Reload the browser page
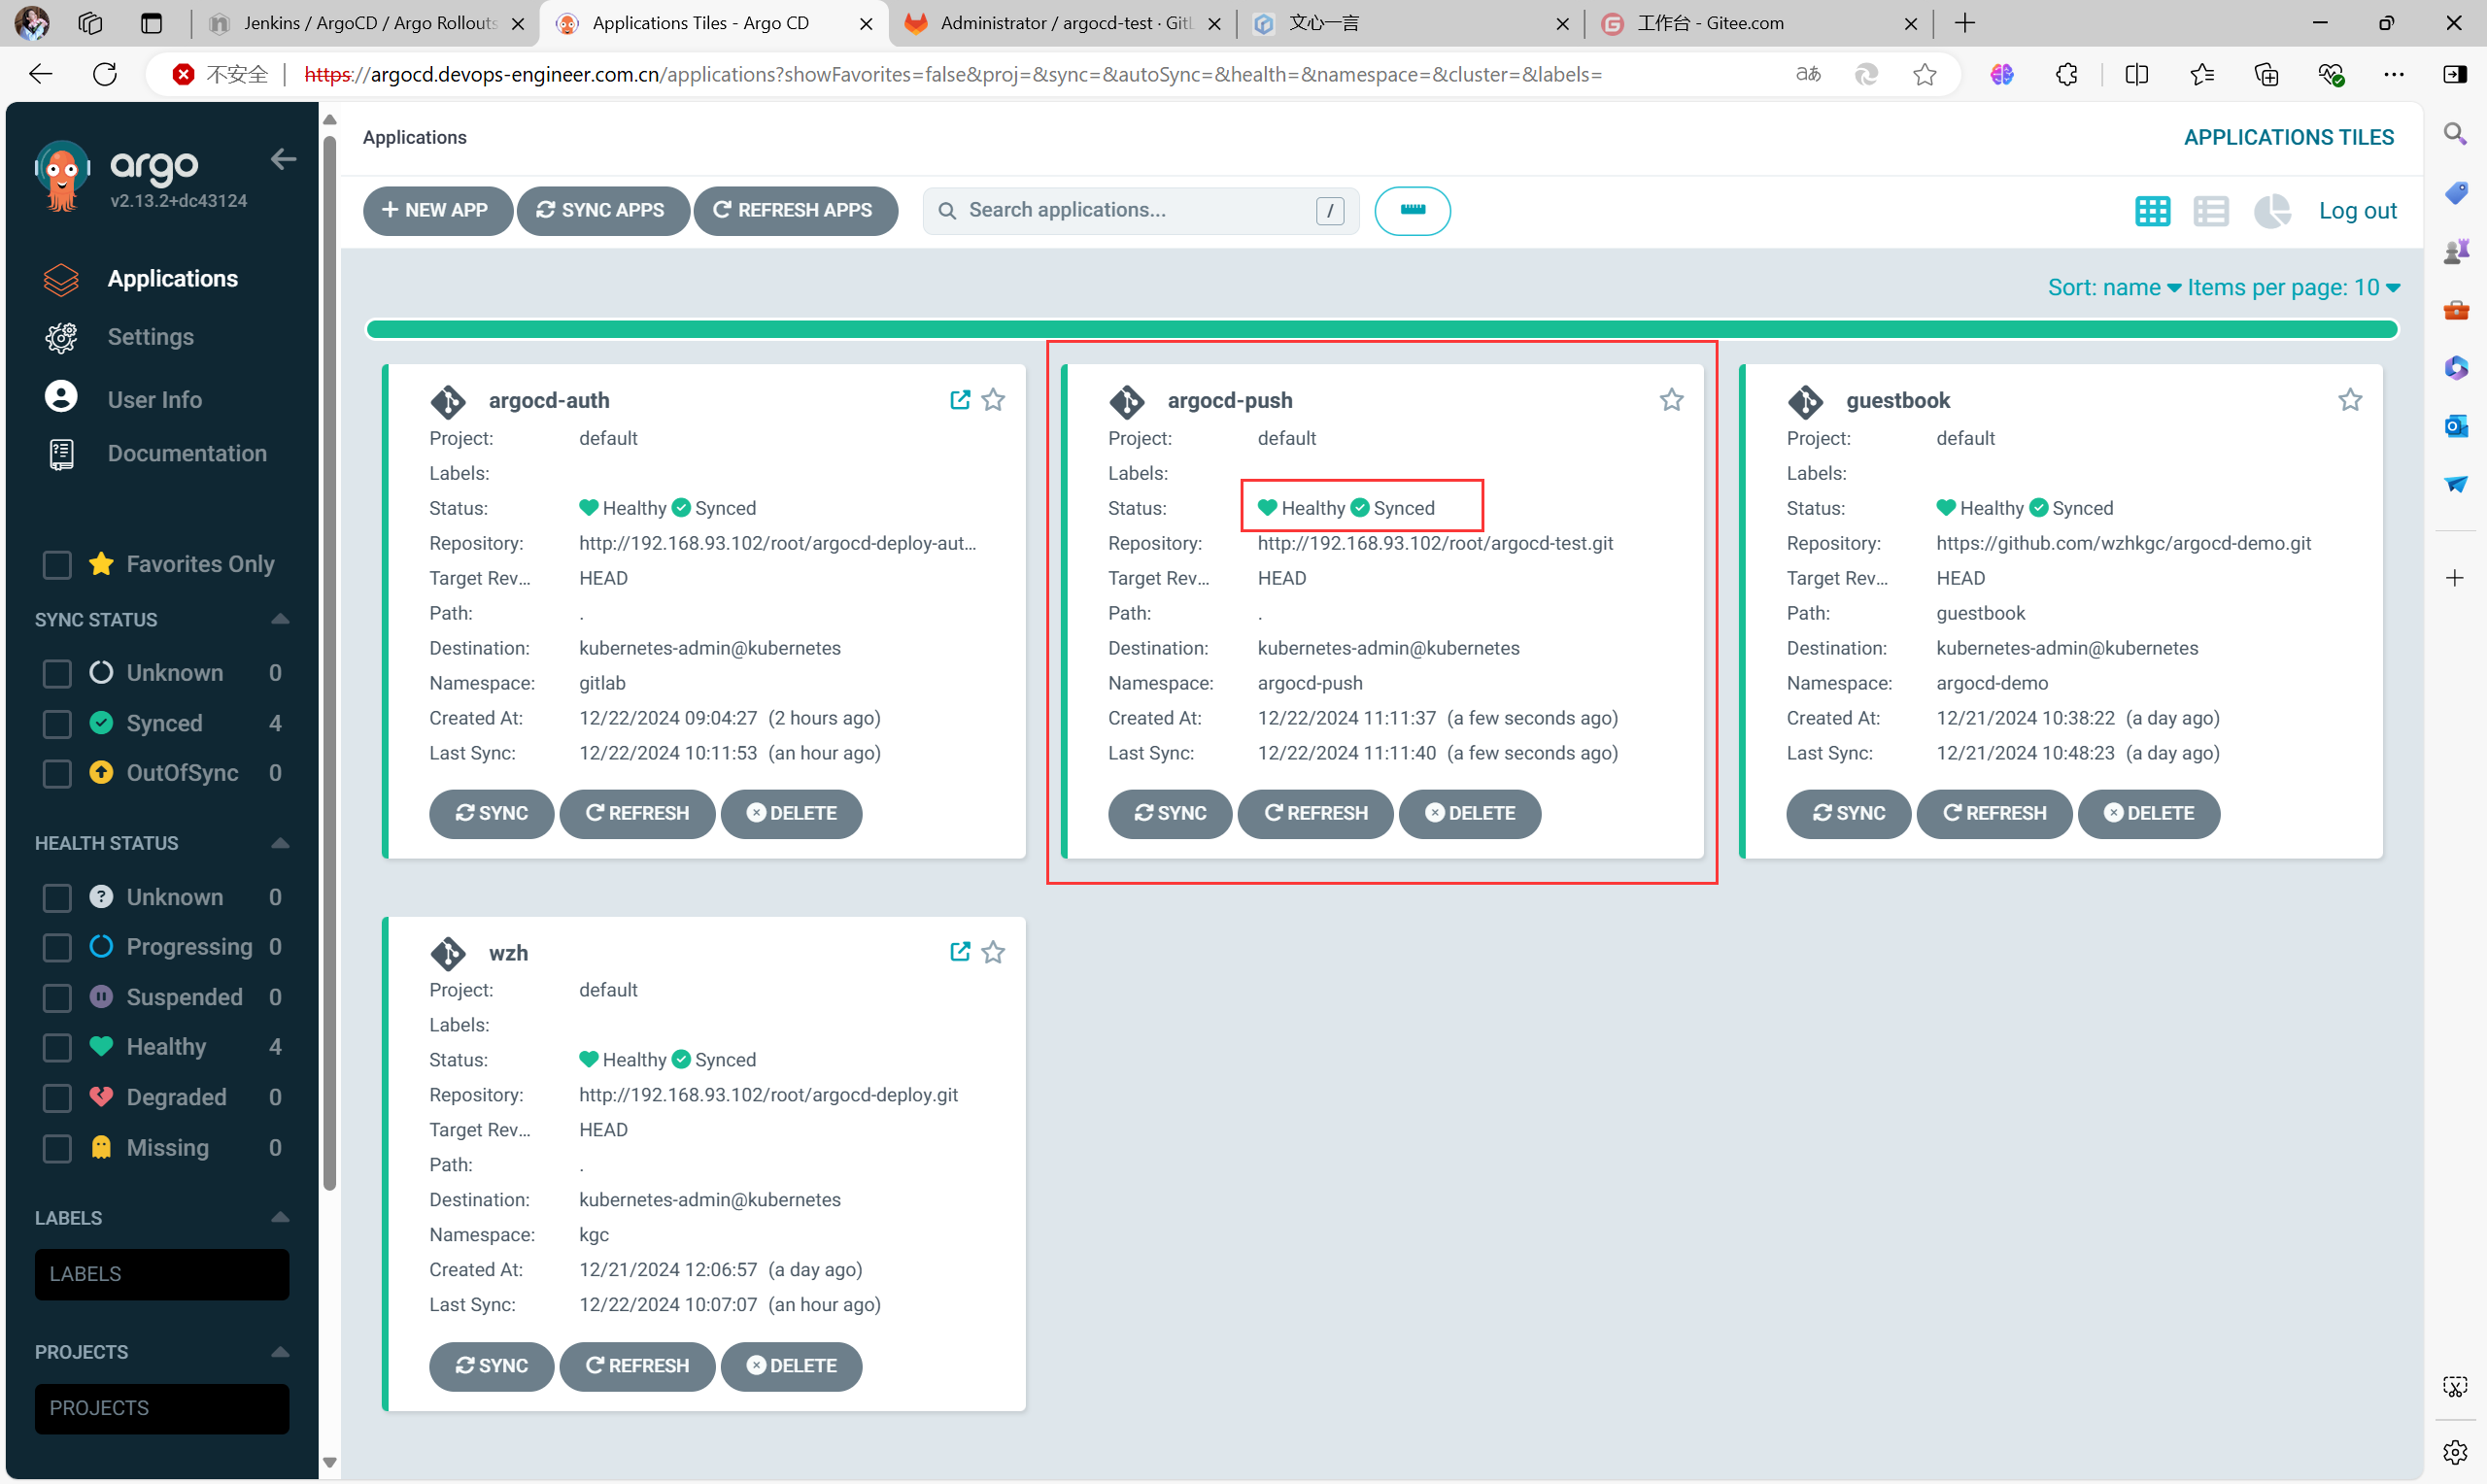The height and width of the screenshot is (1484, 2487). tap(105, 74)
